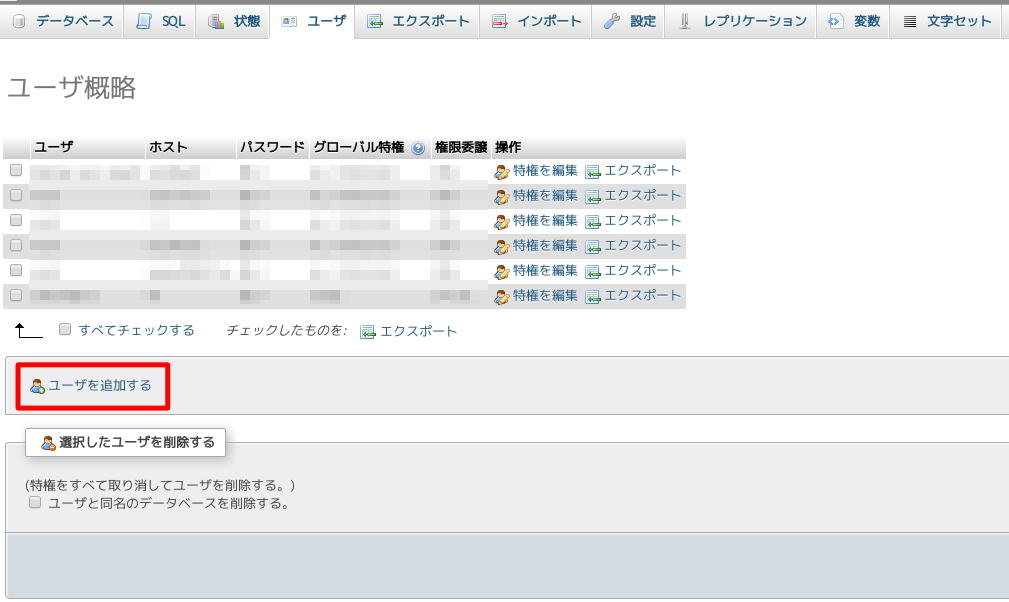Click the 特権を編集 icon in the second user row
1009x602 pixels.
502,197
